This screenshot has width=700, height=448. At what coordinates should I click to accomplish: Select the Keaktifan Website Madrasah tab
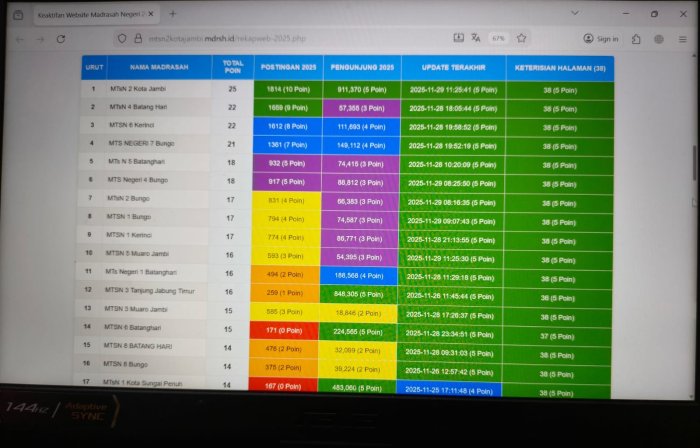coord(90,15)
